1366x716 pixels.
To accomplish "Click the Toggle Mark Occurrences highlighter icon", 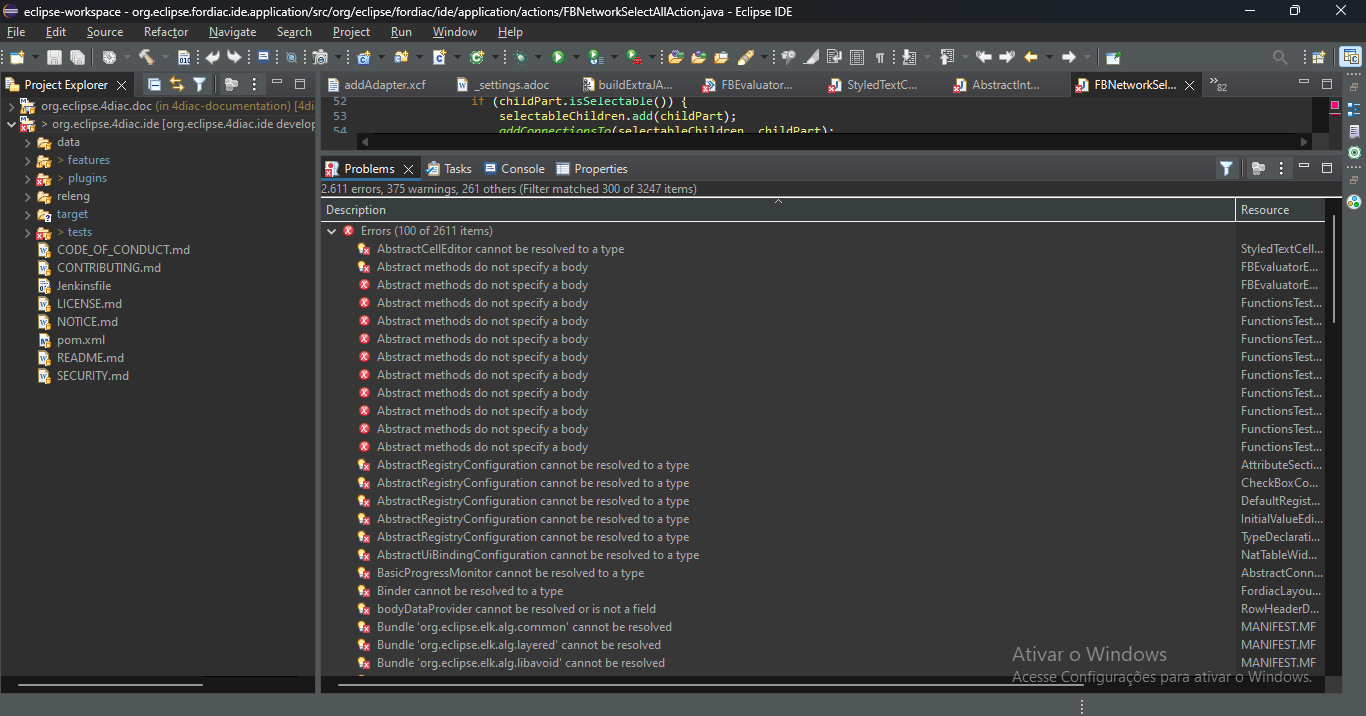I will coord(811,57).
